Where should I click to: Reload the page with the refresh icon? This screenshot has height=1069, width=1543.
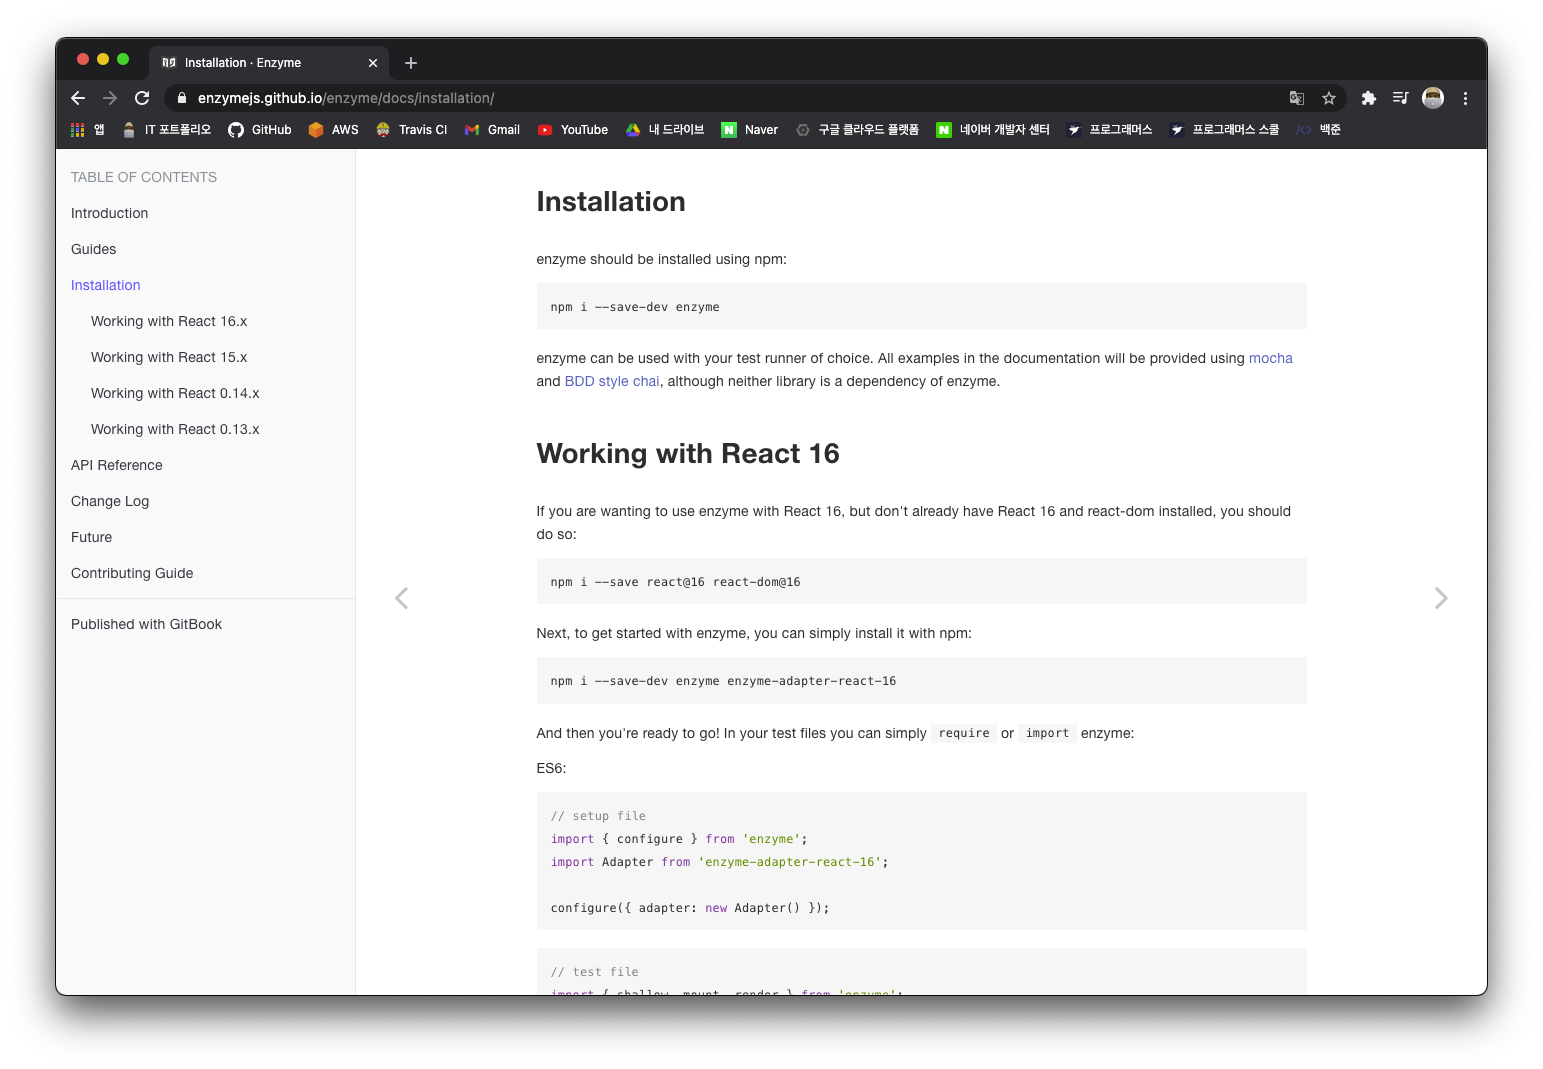click(142, 98)
